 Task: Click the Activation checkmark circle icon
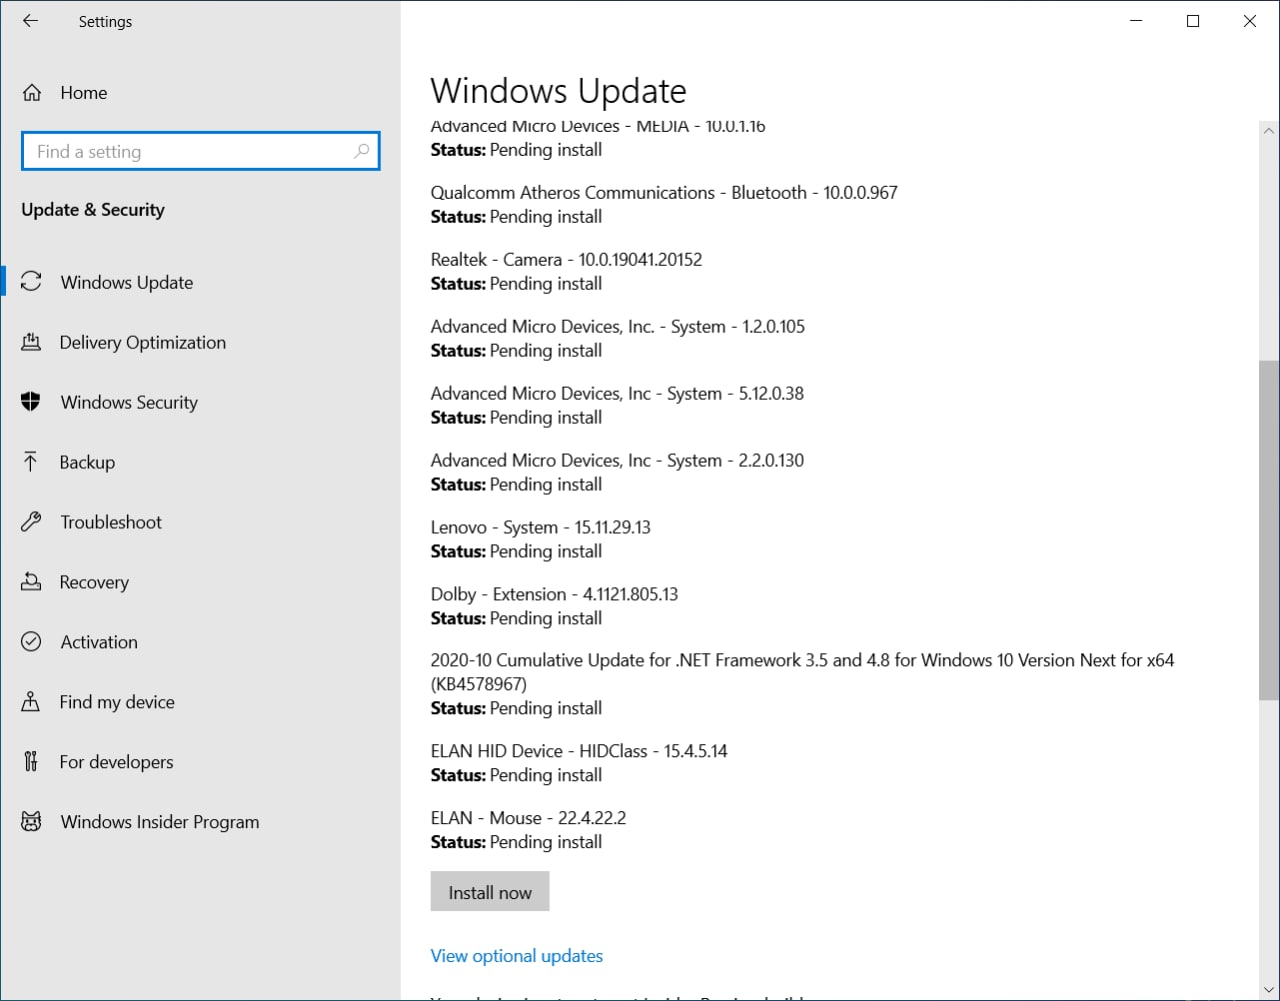pos(31,642)
